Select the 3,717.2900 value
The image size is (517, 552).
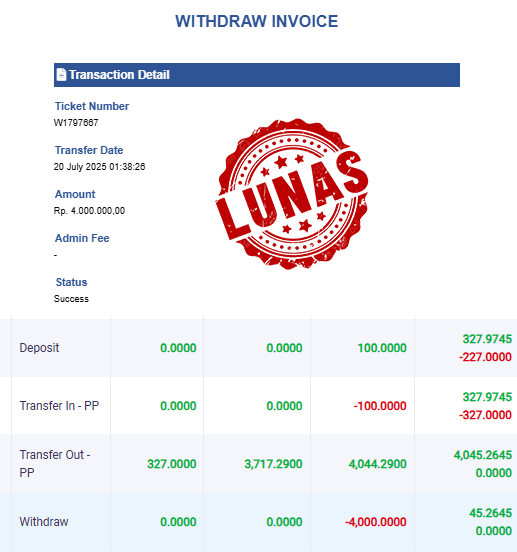click(x=273, y=464)
